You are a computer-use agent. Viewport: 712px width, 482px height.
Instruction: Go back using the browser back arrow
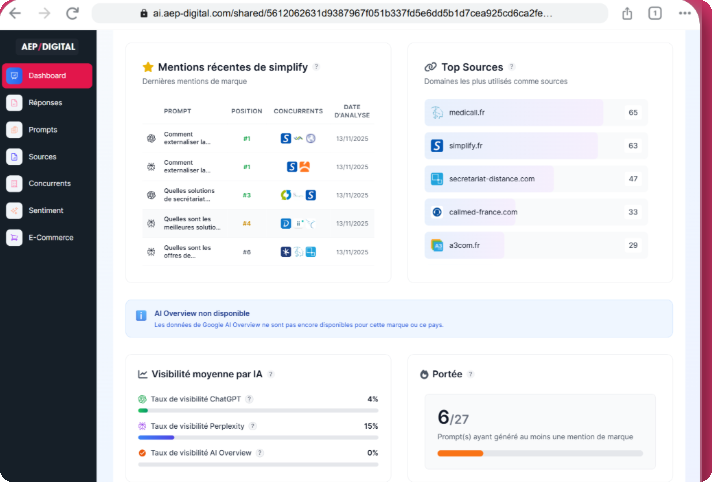coord(15,13)
